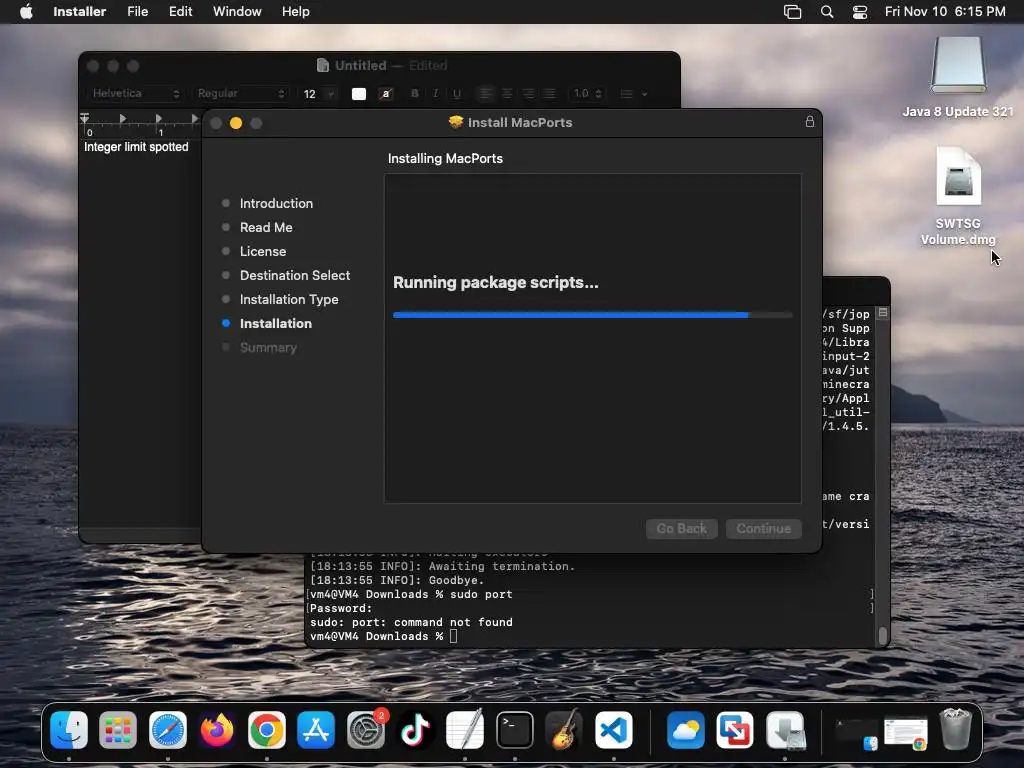Toggle bold in the TextEdit toolbar
Image resolution: width=1024 pixels, height=768 pixels.
tap(415, 93)
